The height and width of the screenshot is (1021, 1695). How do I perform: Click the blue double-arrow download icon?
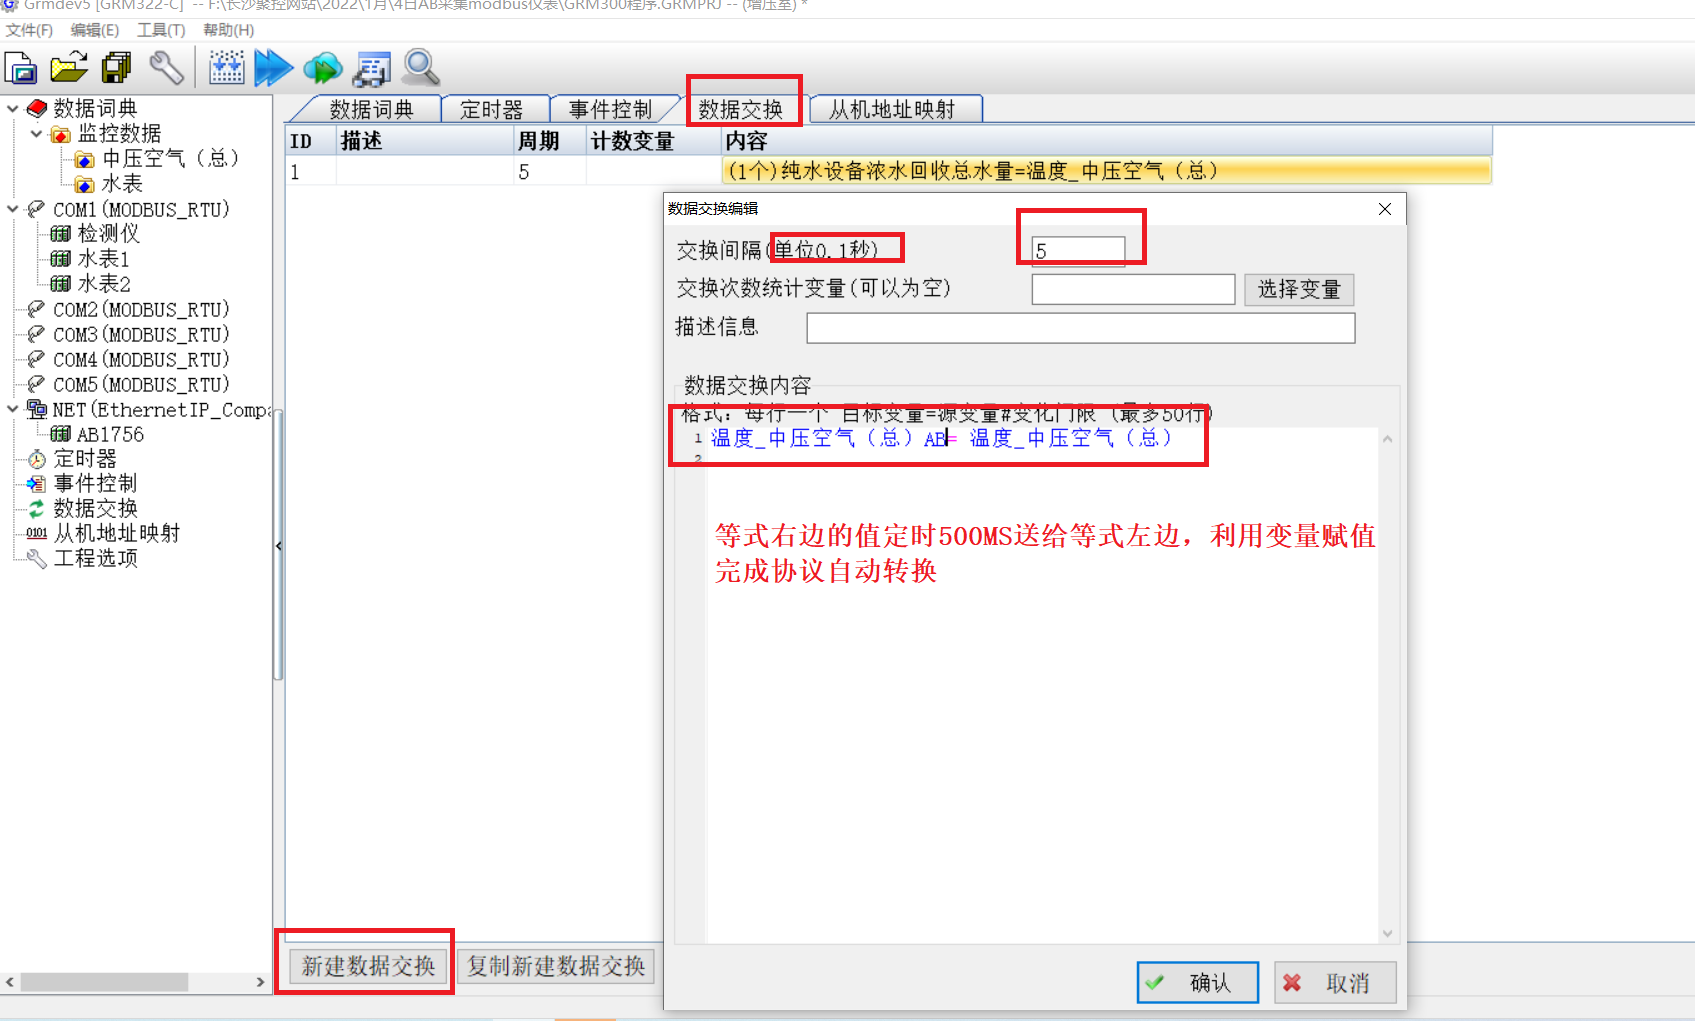[x=273, y=68]
